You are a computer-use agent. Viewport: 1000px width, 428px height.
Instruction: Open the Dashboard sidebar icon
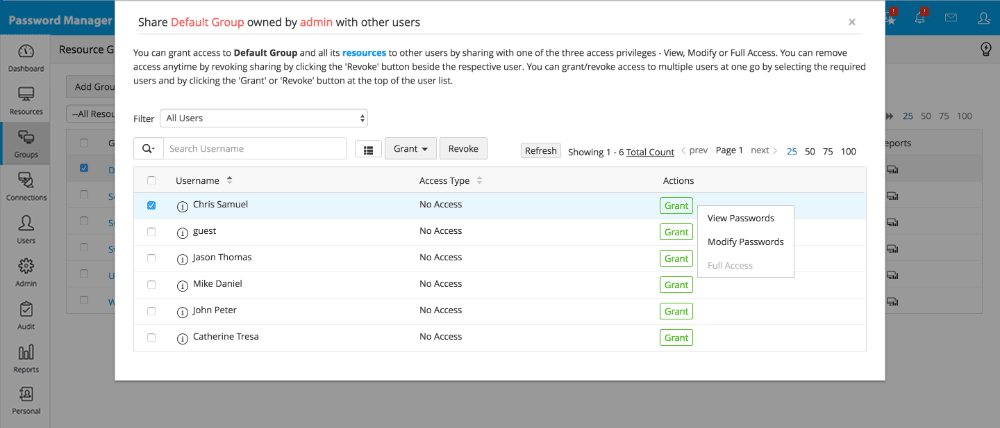(26, 57)
